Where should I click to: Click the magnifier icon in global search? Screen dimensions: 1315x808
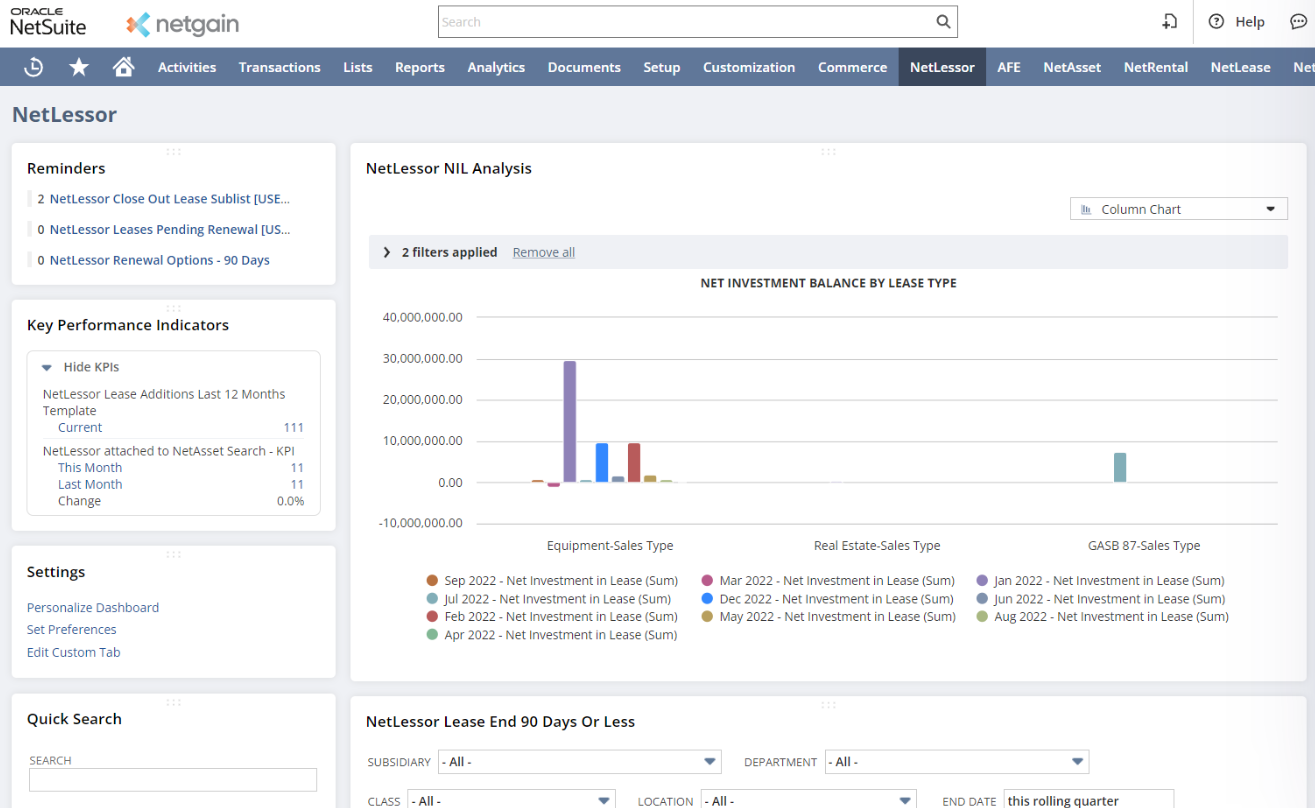943,22
